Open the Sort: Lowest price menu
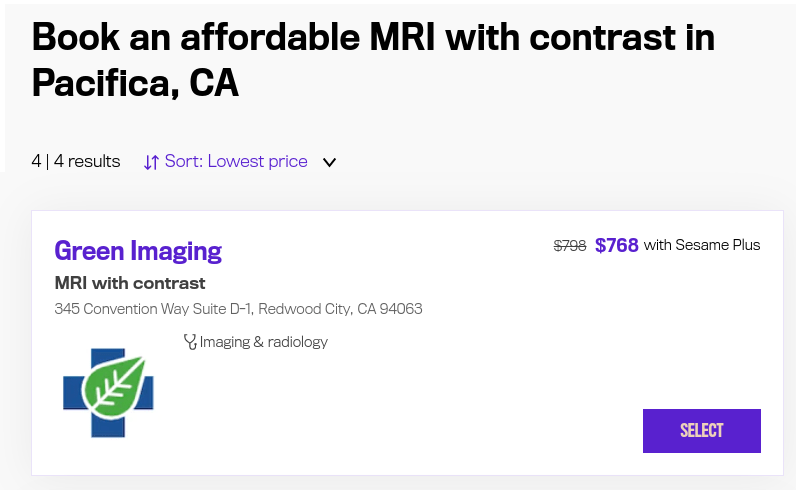 point(240,161)
